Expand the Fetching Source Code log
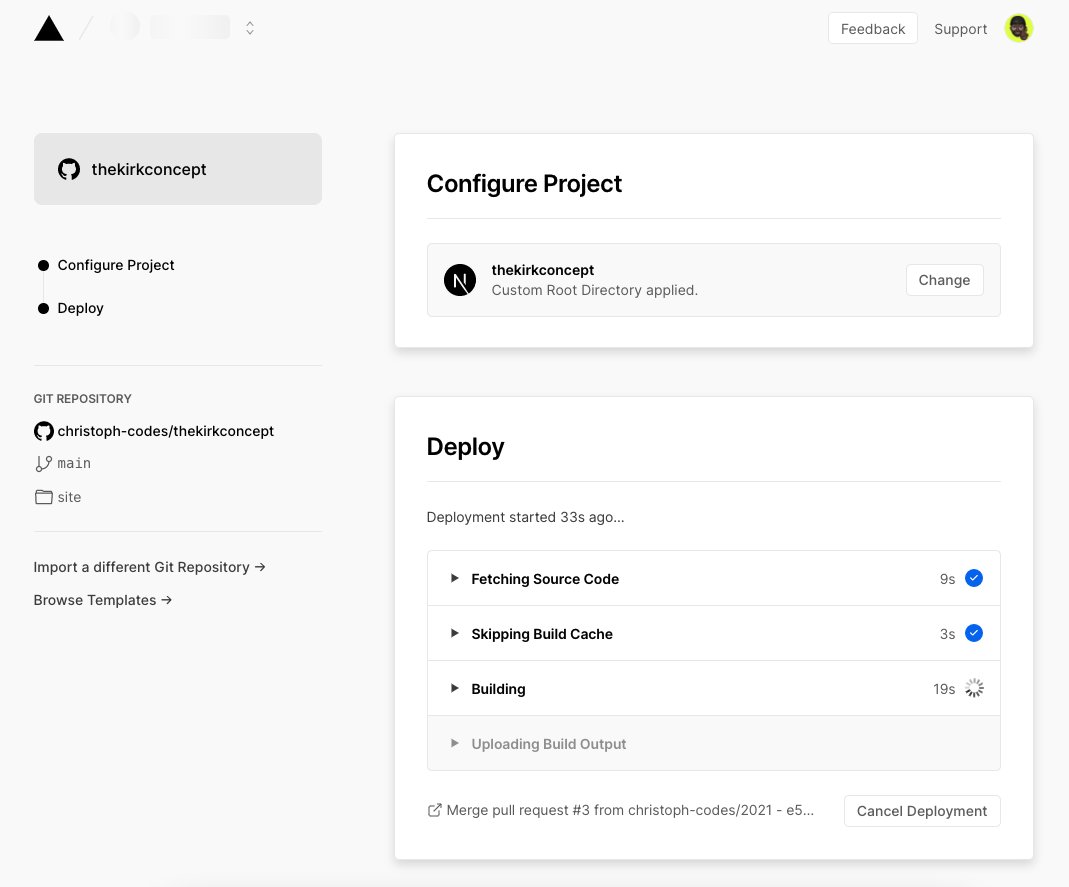1069x887 pixels. tap(455, 578)
